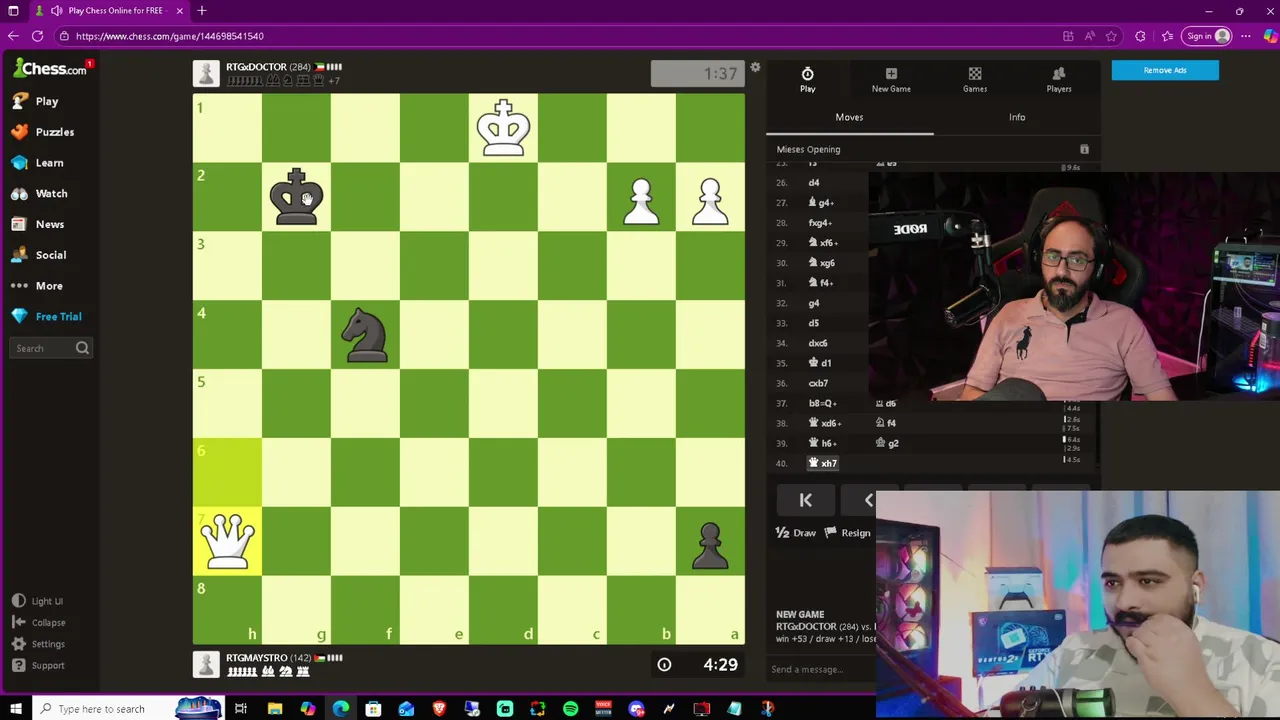Open Windows Start menu
Viewport: 1280px width, 720px height.
(x=15, y=709)
